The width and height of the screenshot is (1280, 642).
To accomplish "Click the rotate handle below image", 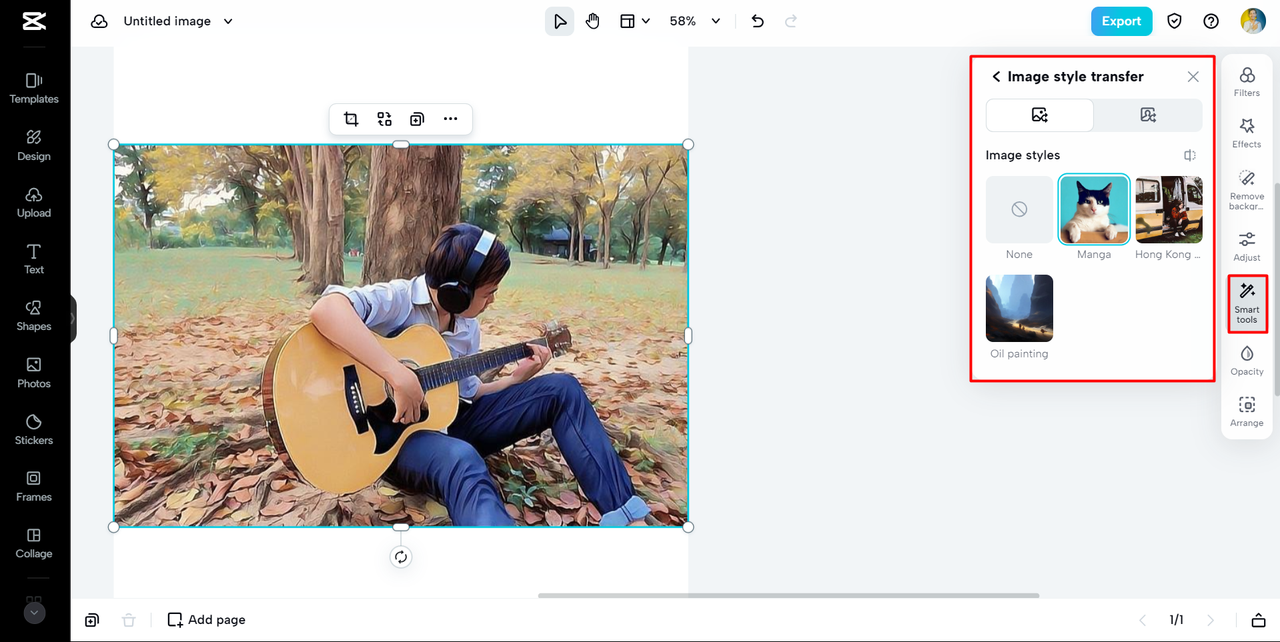I will pyautogui.click(x=401, y=557).
